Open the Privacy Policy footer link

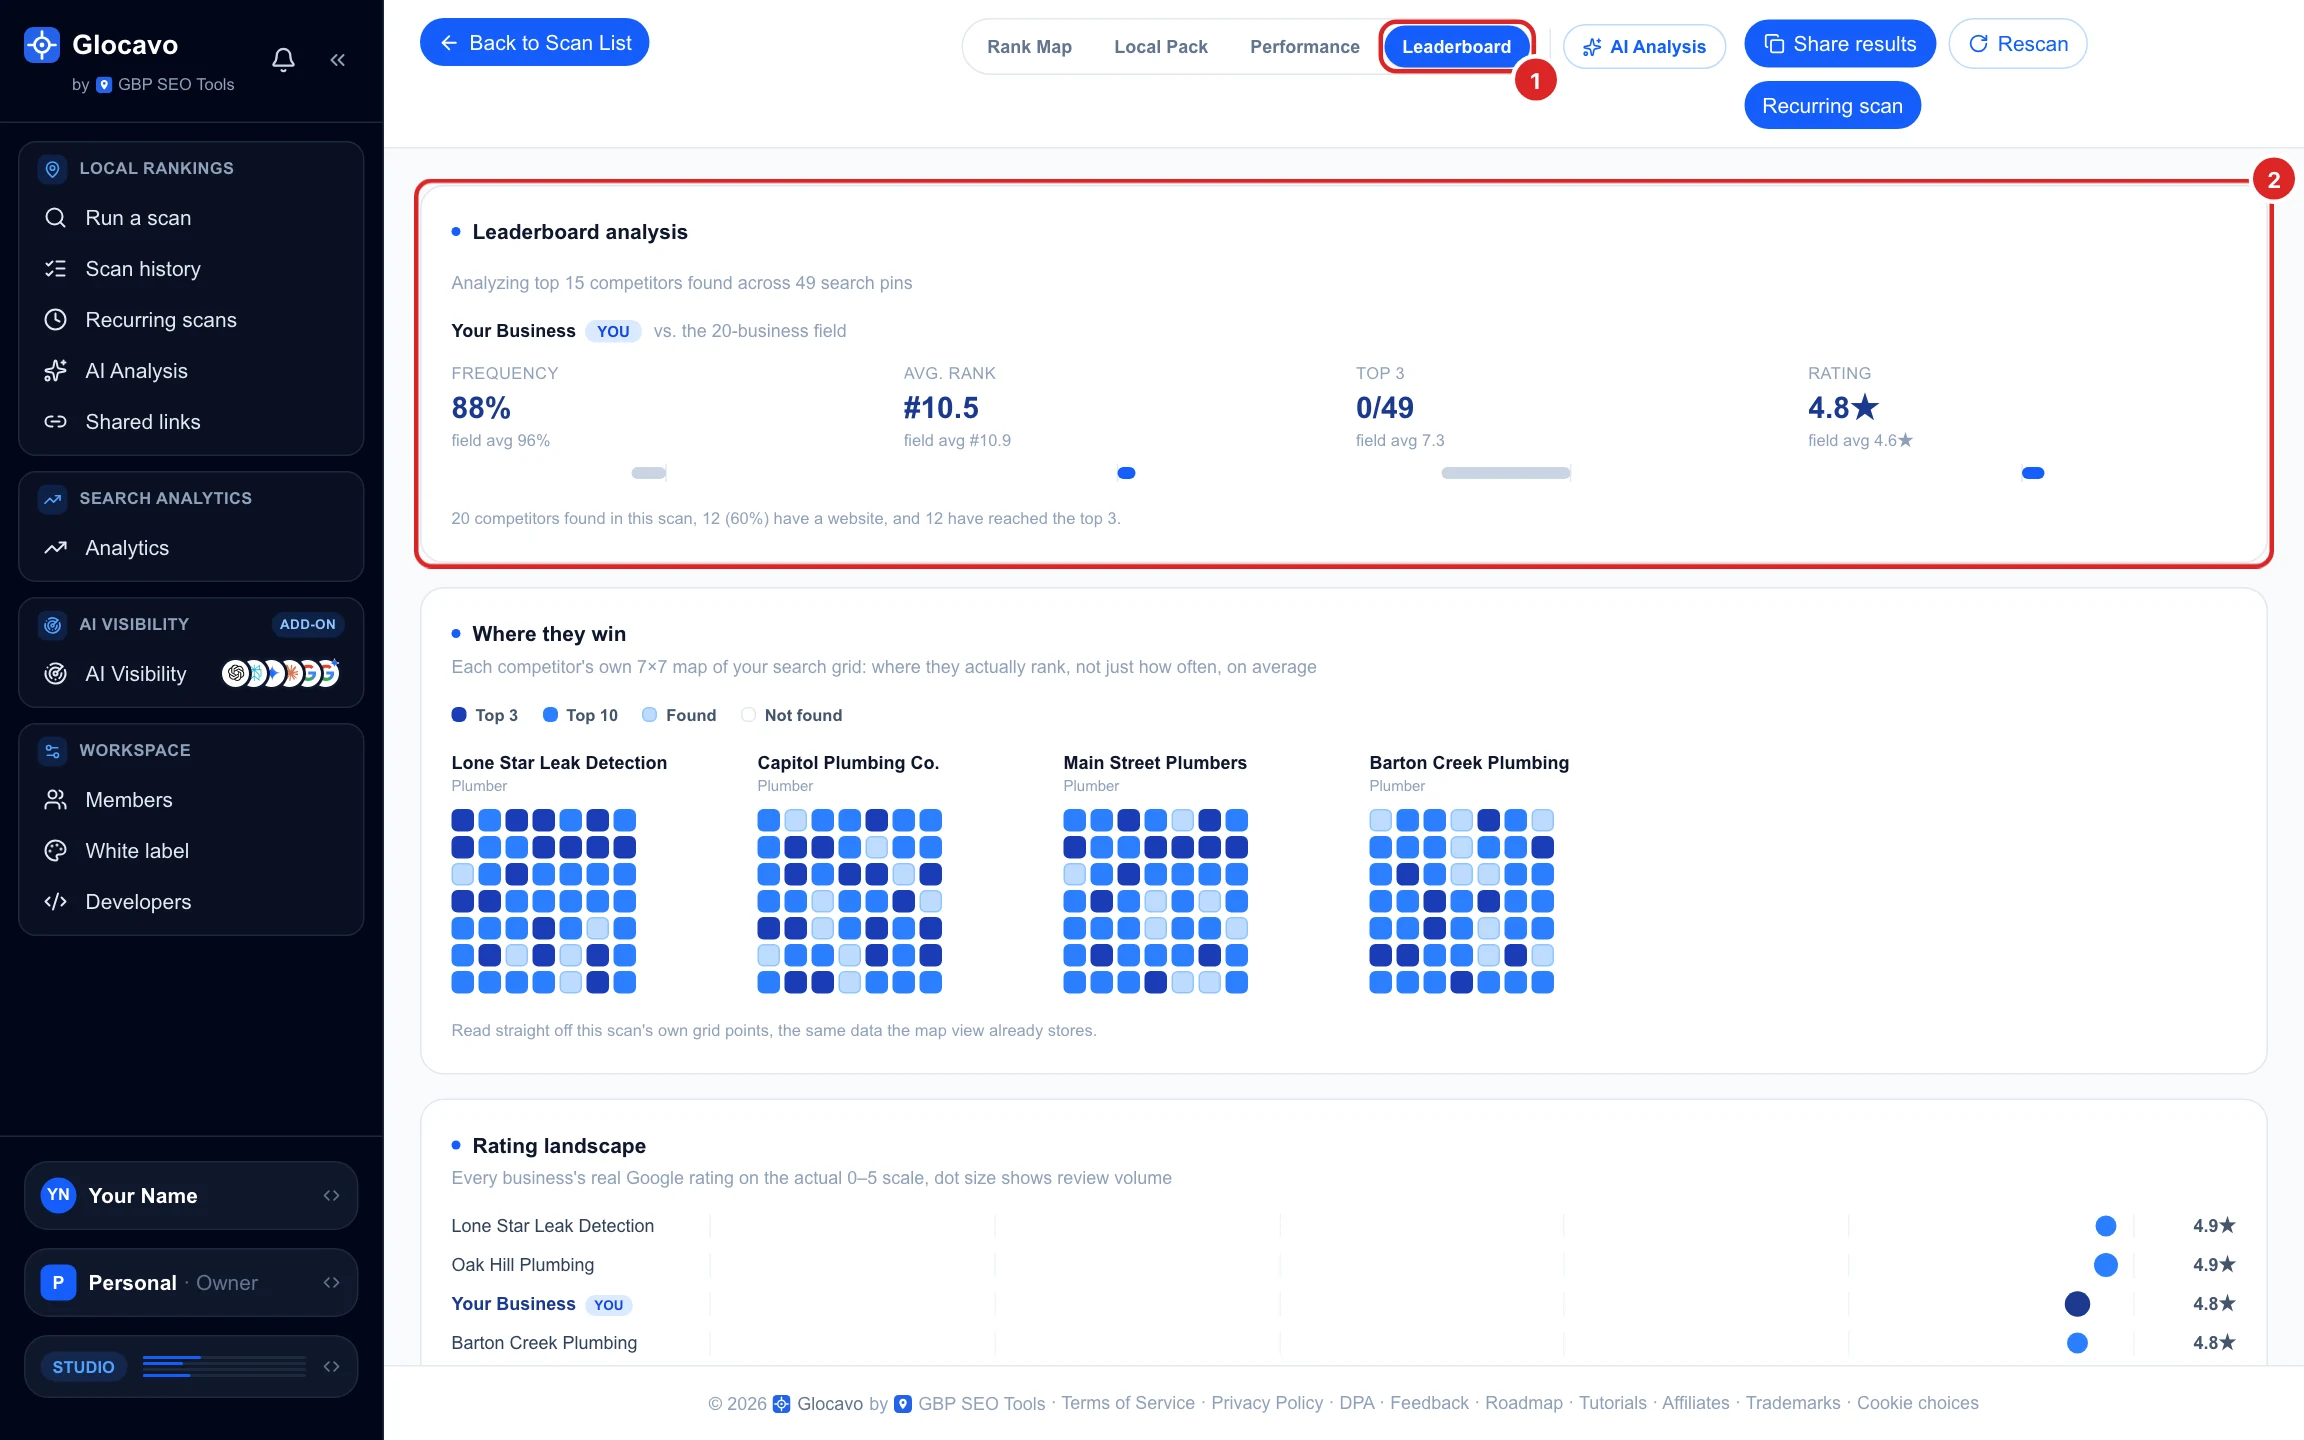(1267, 1403)
